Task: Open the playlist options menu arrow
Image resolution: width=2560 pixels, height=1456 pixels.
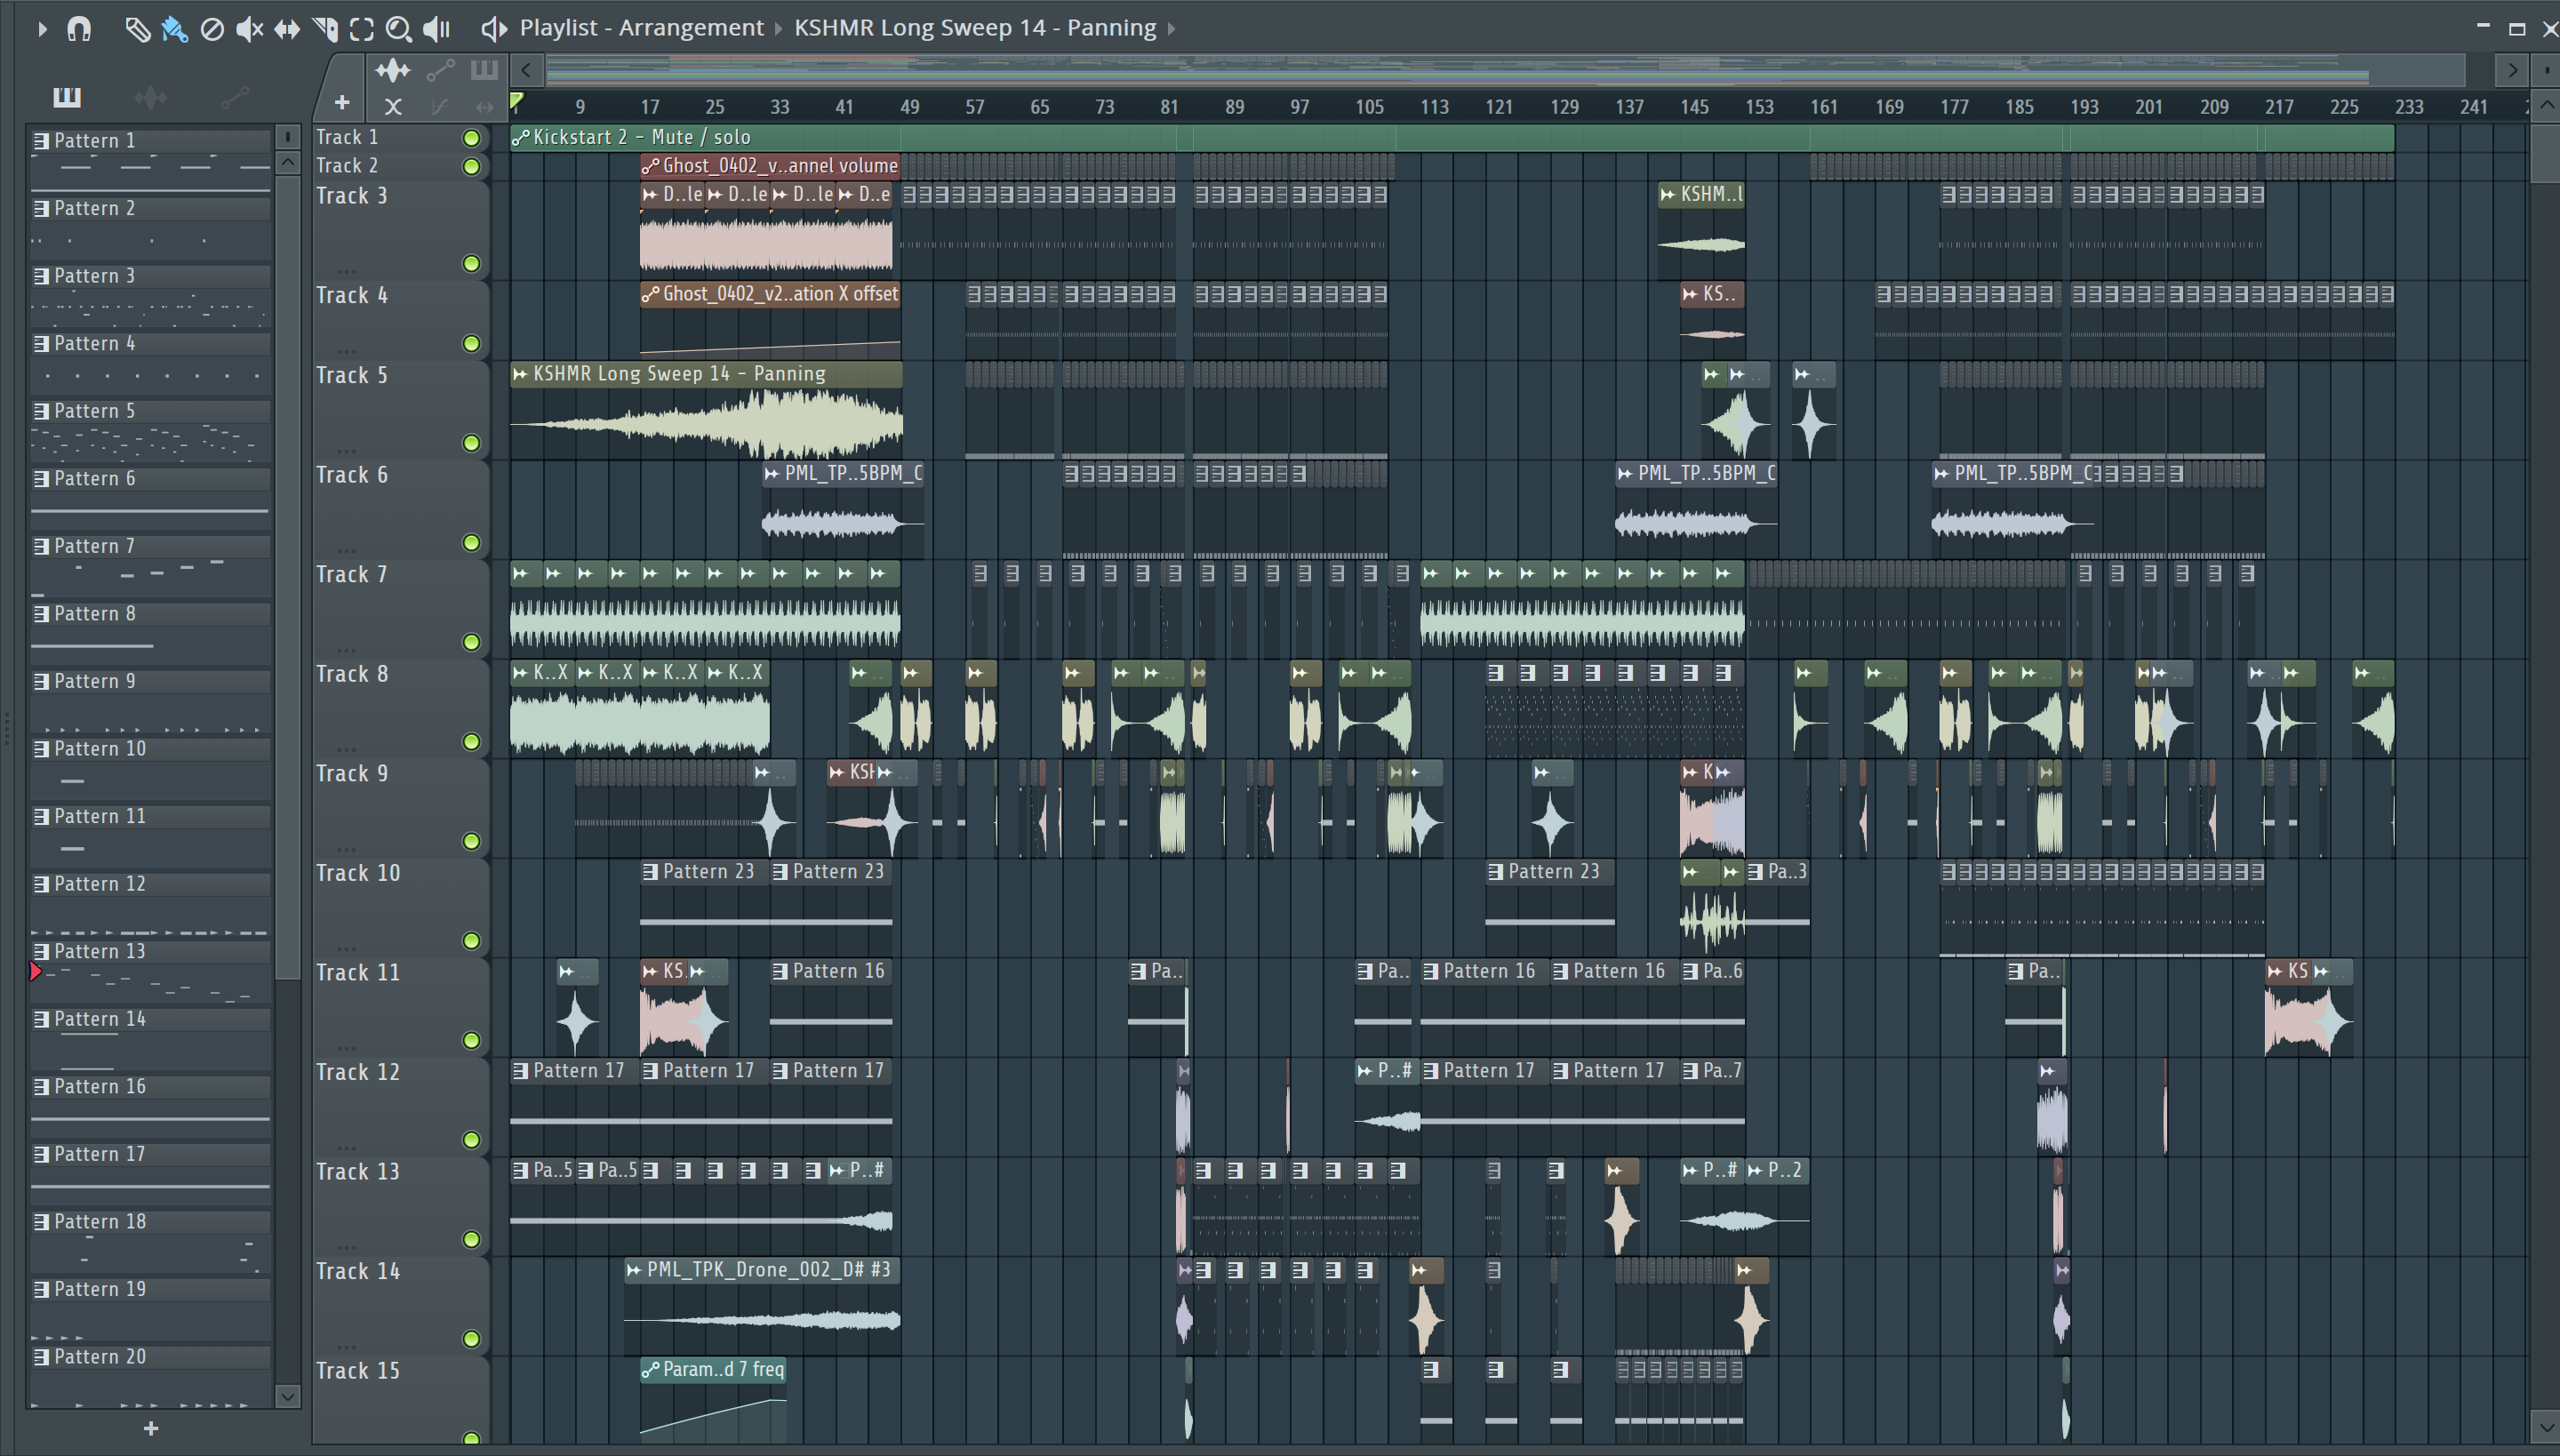Action: coord(41,29)
